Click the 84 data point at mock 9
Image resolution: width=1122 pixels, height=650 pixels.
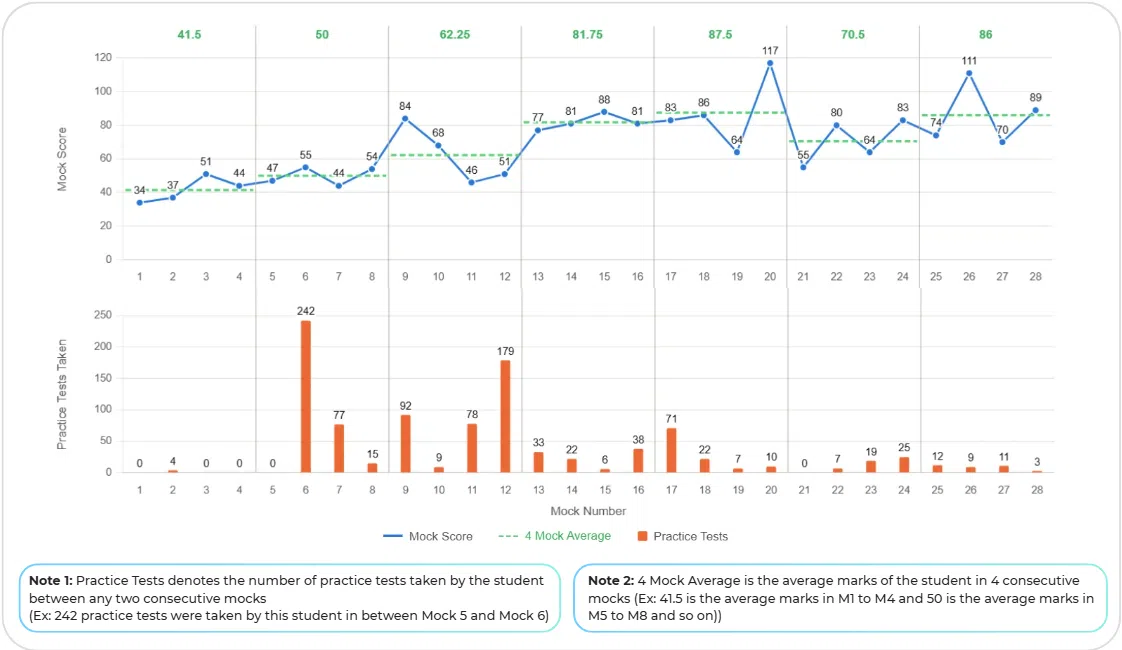pos(405,119)
